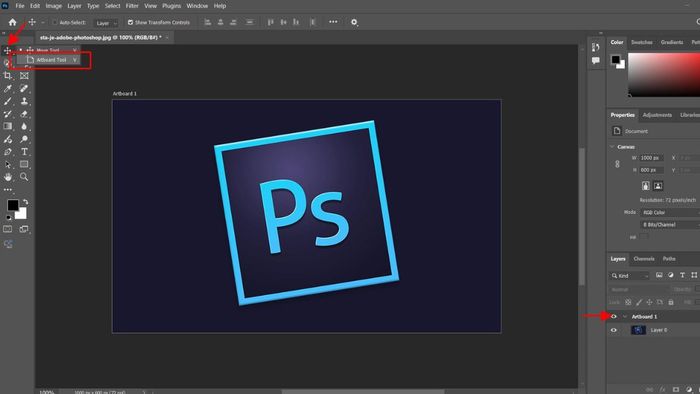Open the layer Kind filter dropdown
700x394 pixels.
click(629, 276)
